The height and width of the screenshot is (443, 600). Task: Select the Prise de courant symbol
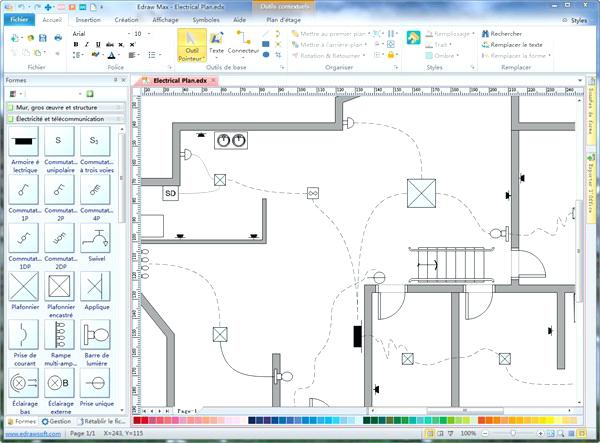point(24,334)
